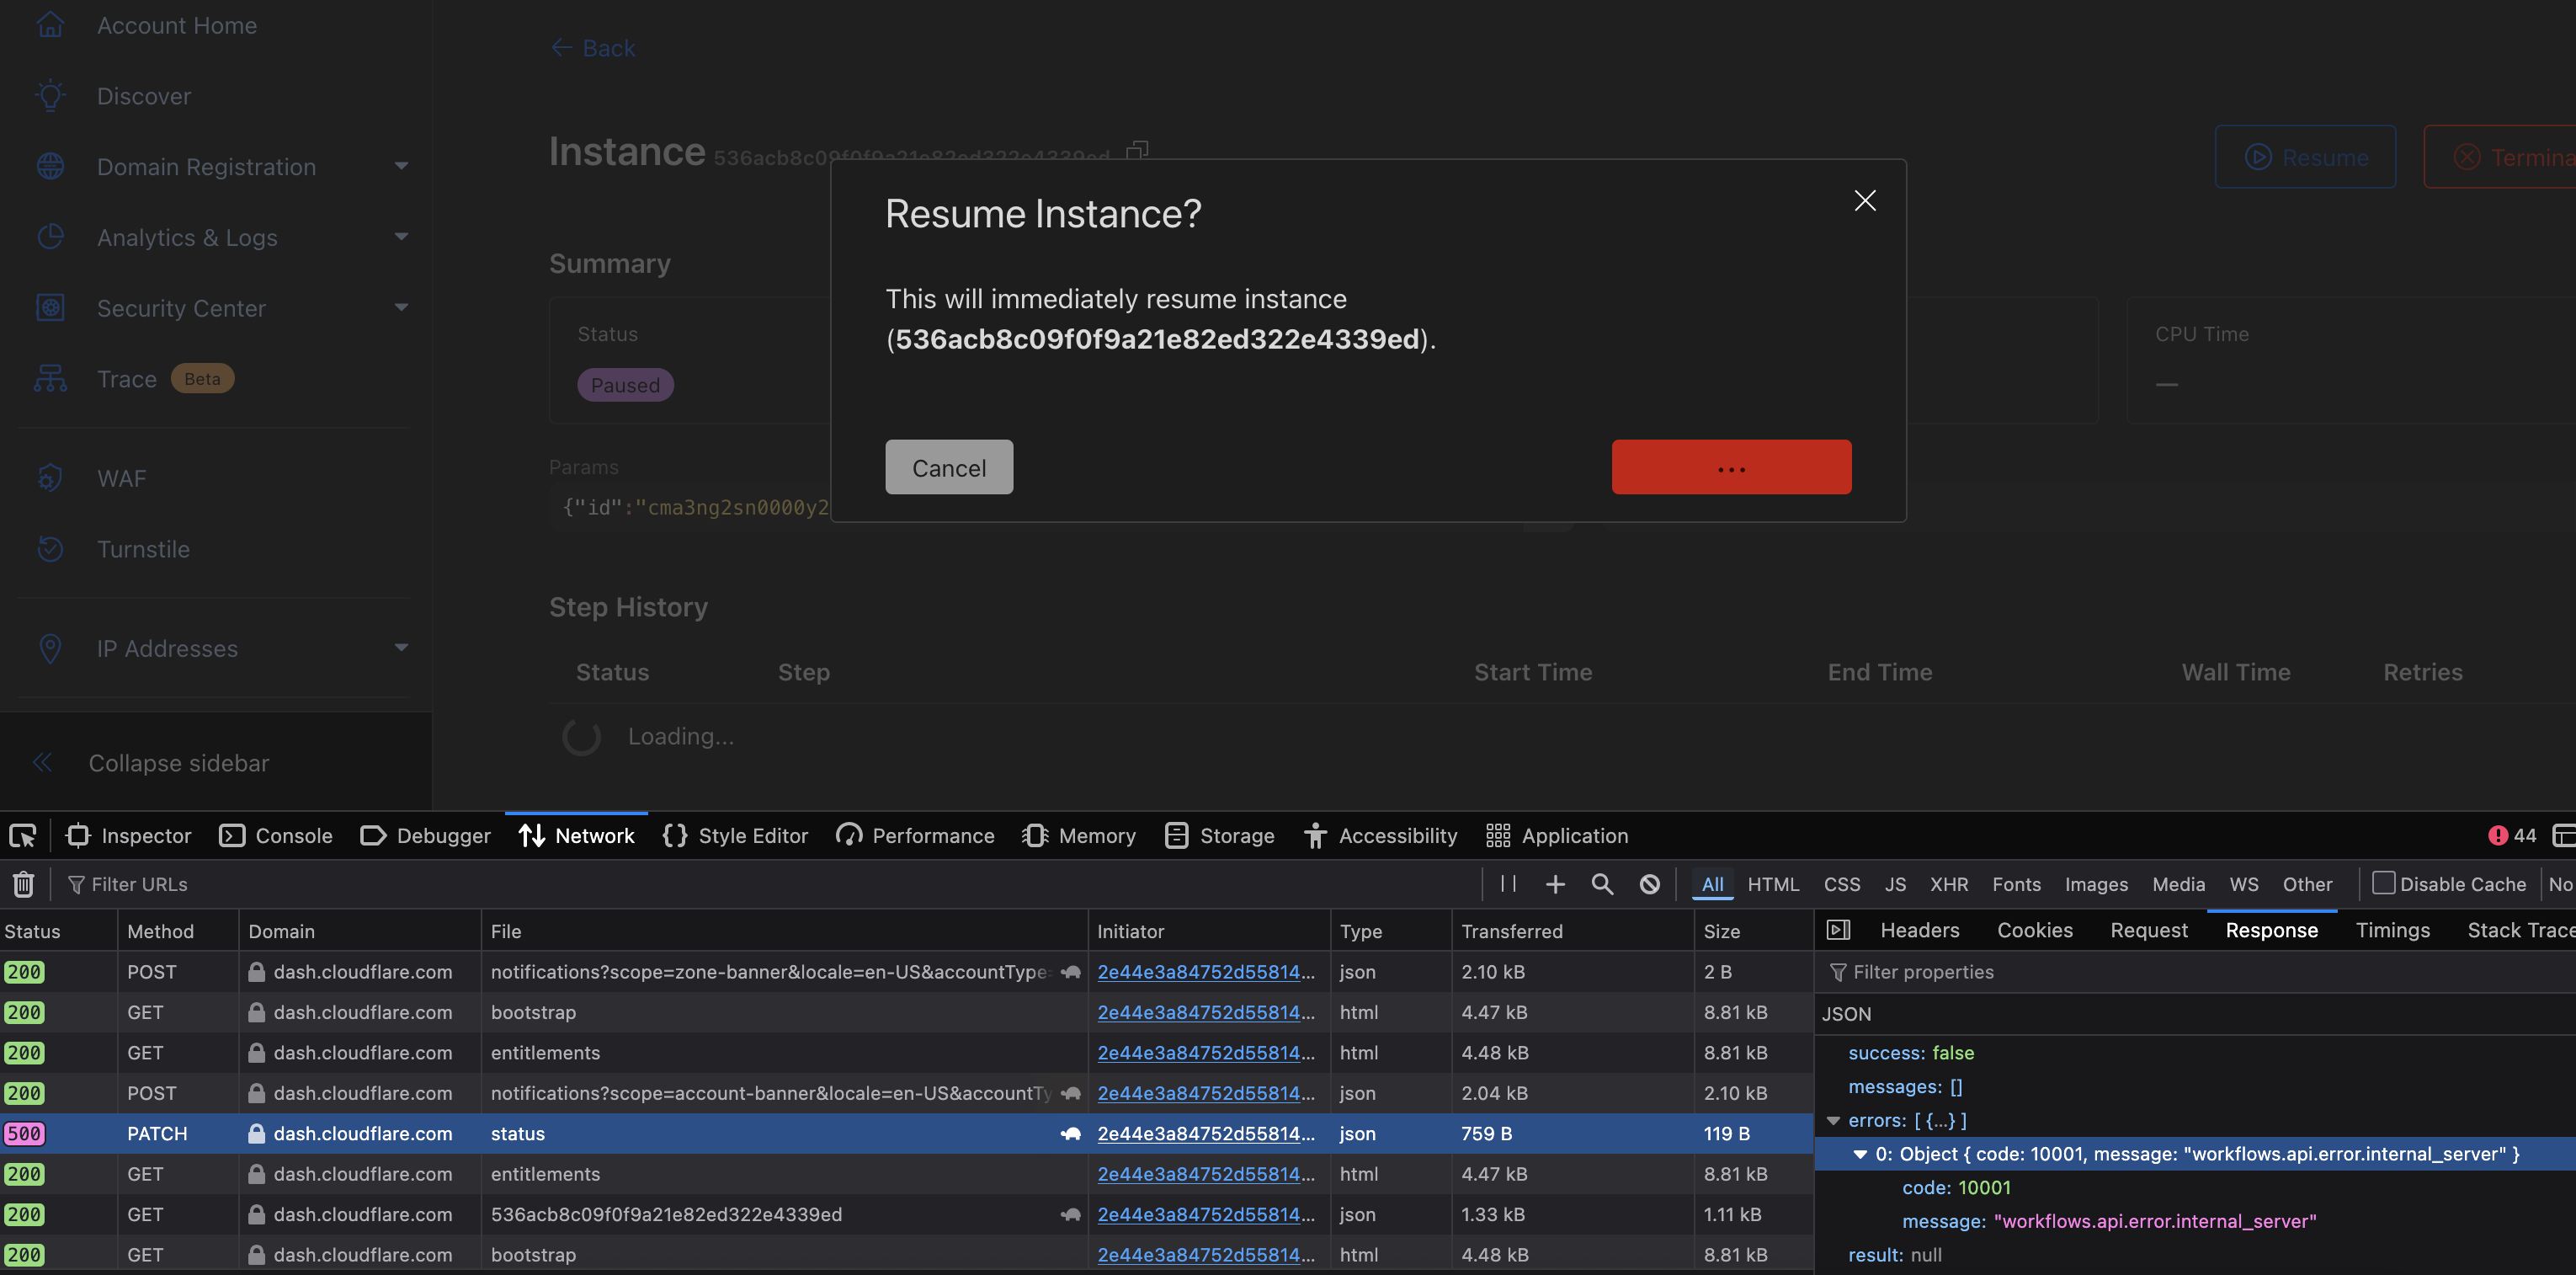Close the Resume Instance dialog with X

(1864, 201)
